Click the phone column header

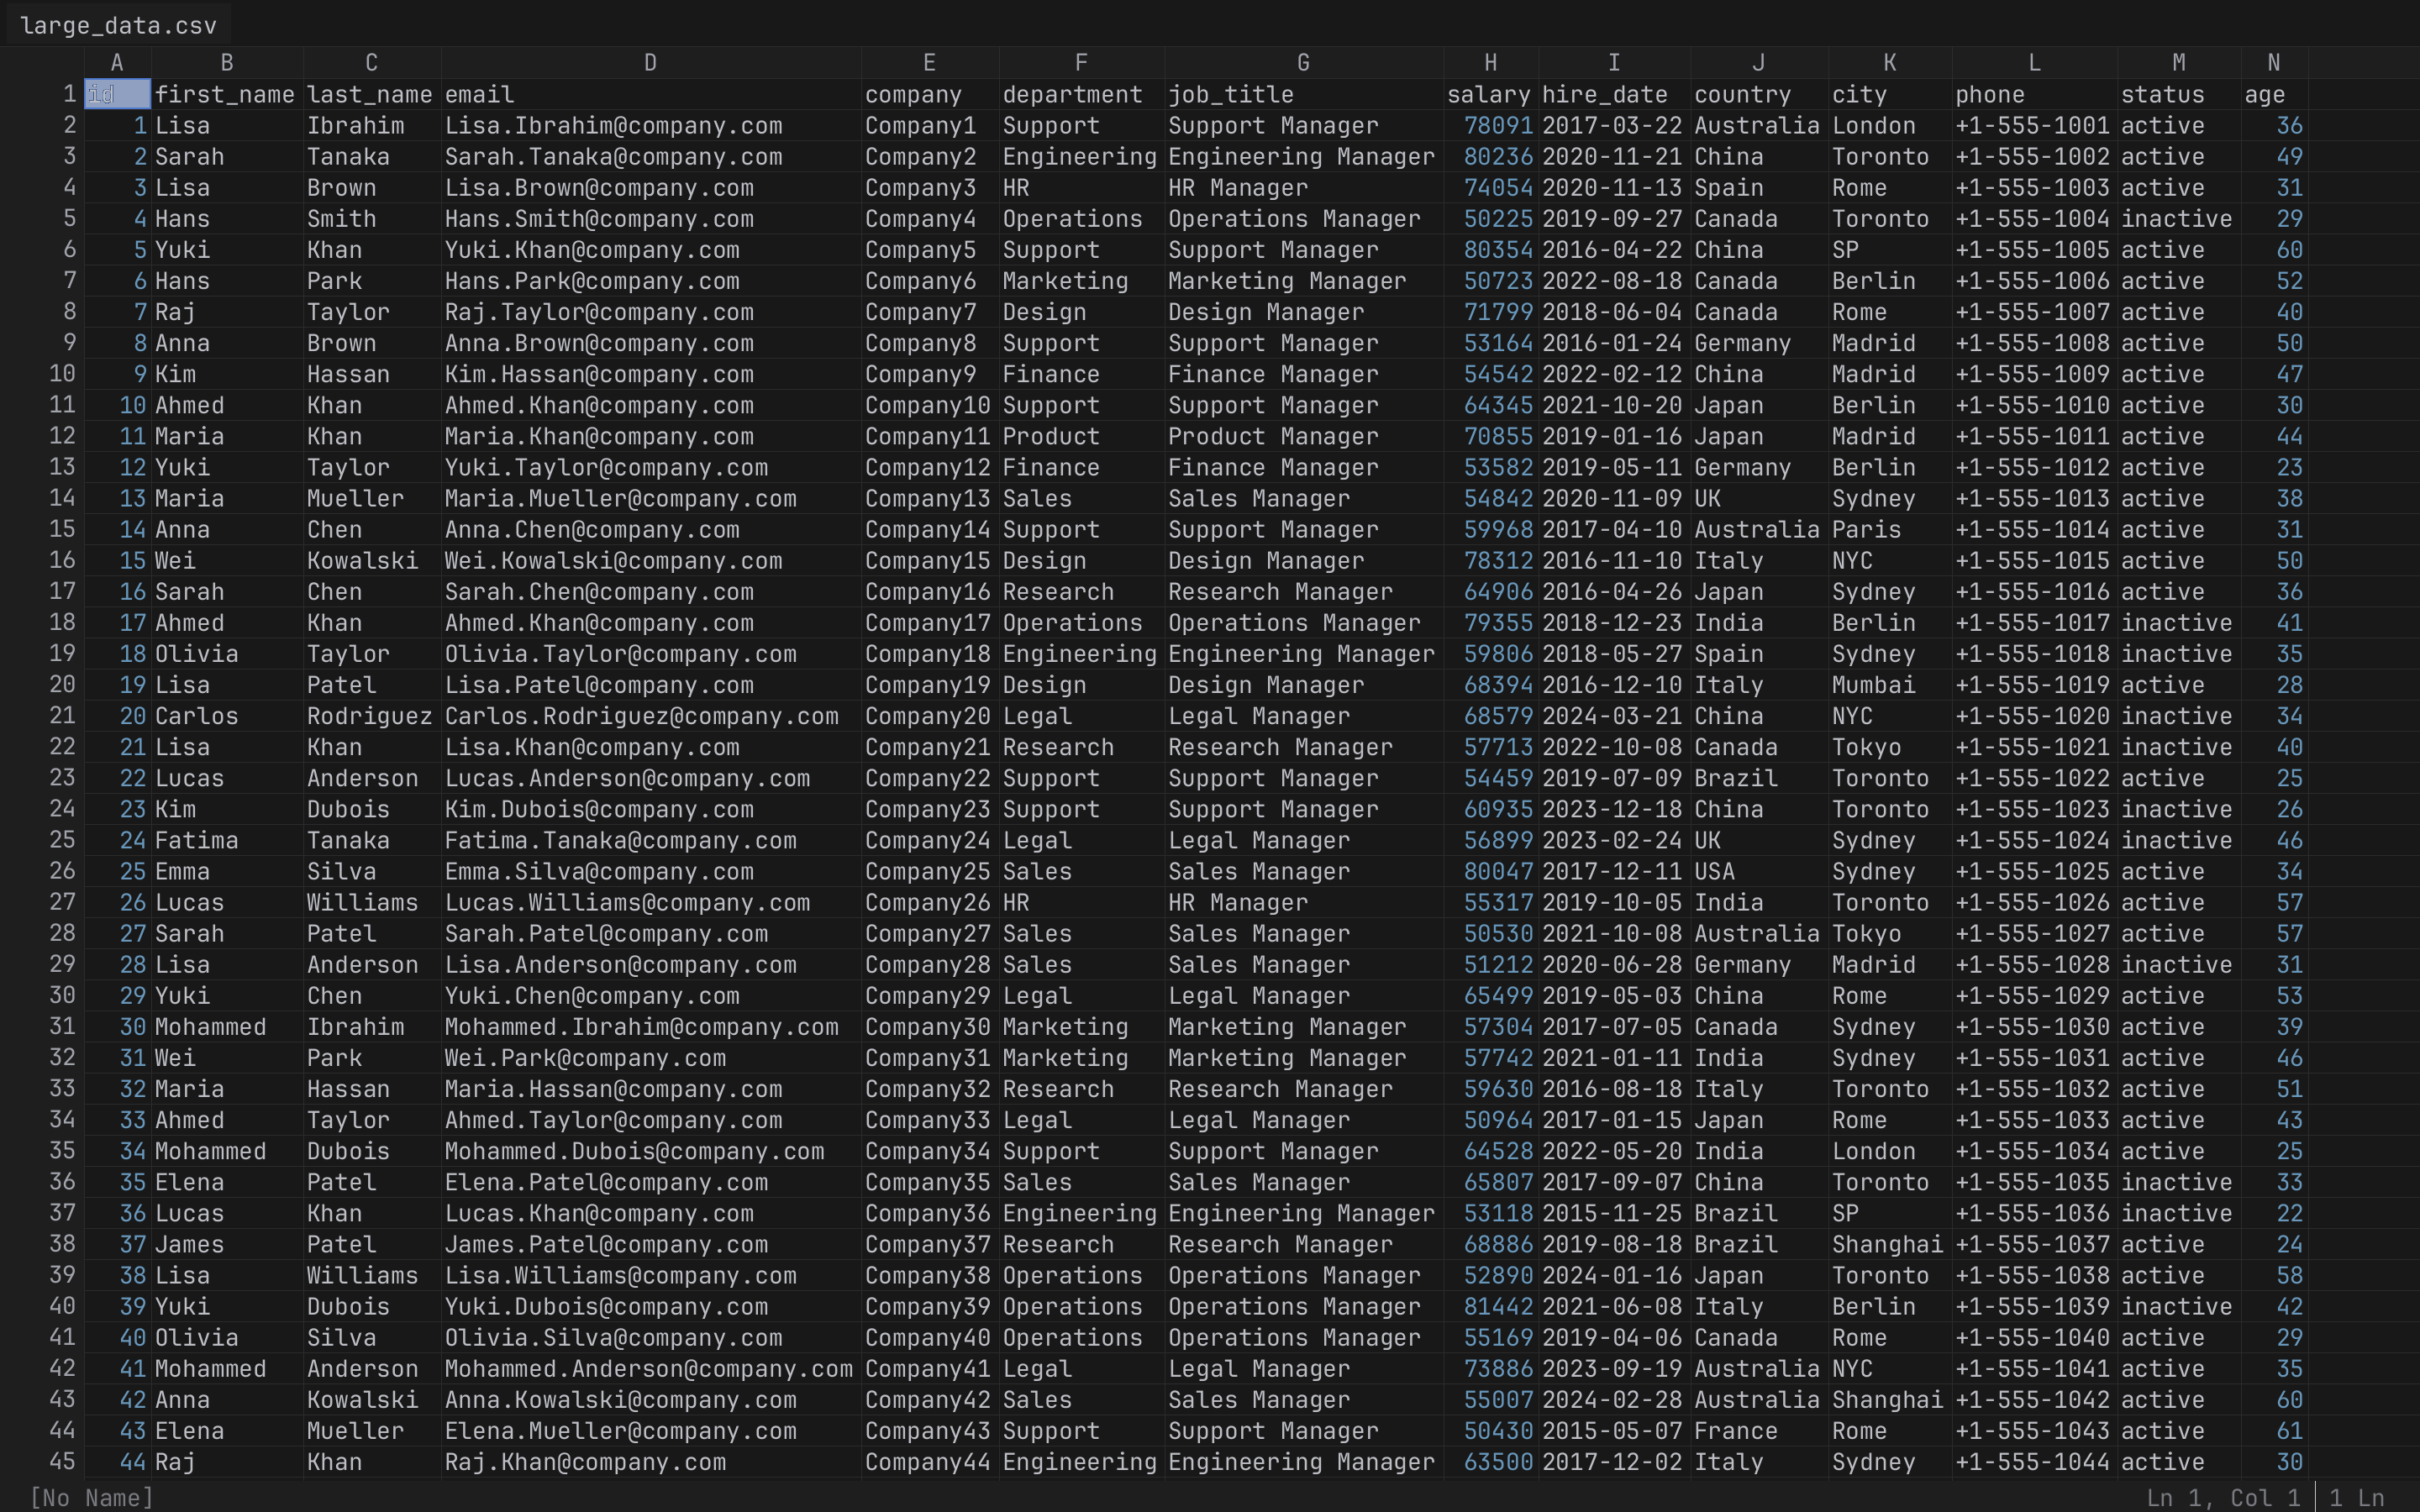coord(1990,94)
